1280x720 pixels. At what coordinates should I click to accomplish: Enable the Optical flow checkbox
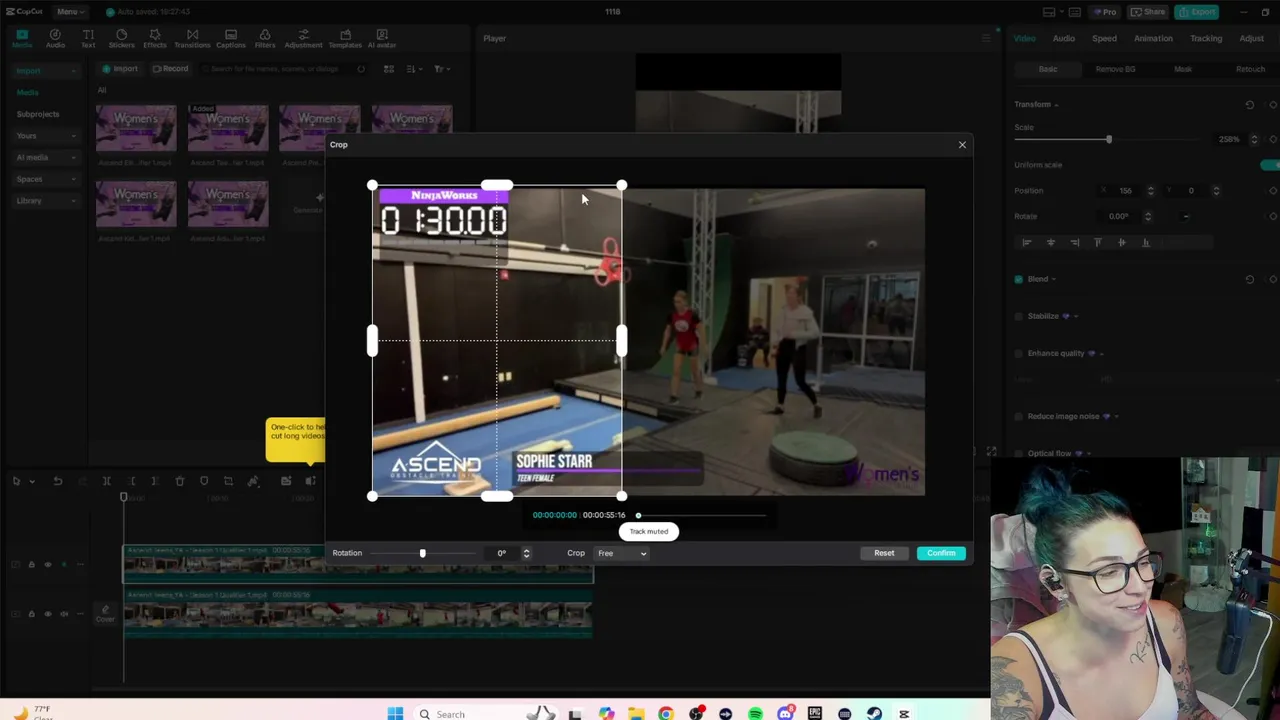[1019, 453]
